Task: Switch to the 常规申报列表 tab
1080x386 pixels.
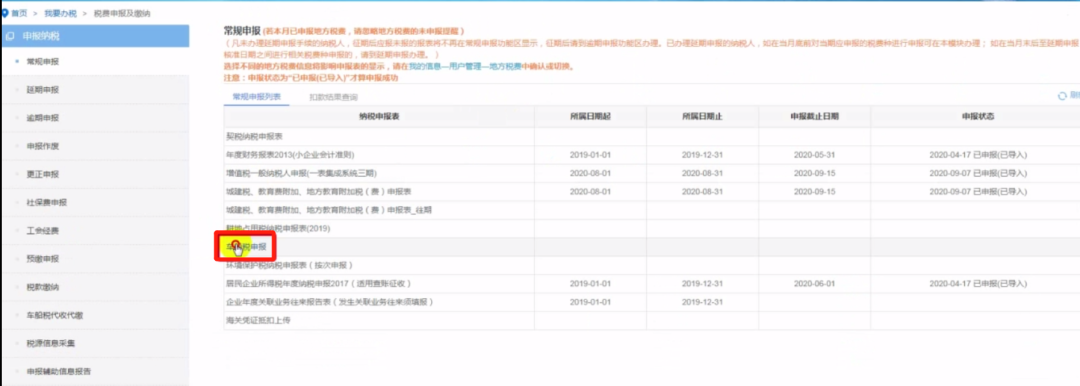Action: tap(256, 97)
